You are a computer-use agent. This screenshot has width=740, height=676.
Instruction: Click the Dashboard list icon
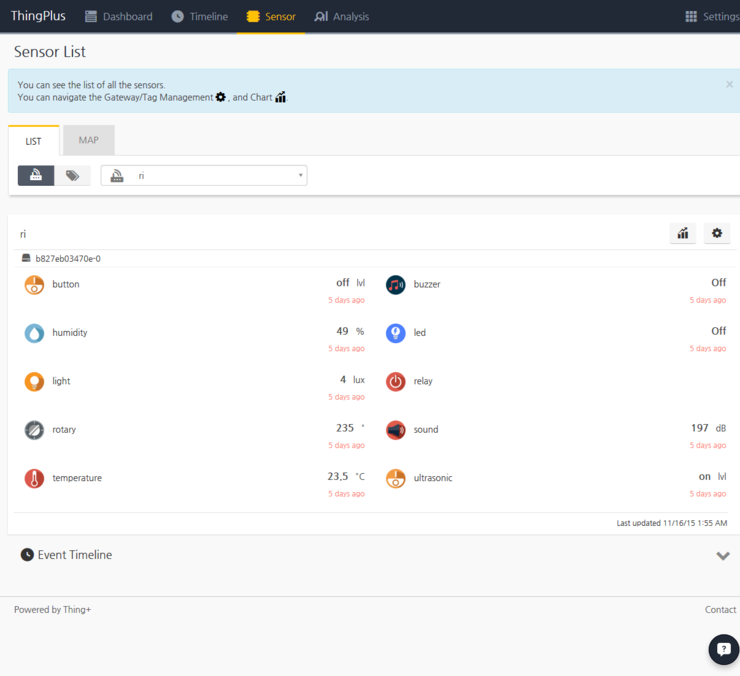(x=91, y=17)
